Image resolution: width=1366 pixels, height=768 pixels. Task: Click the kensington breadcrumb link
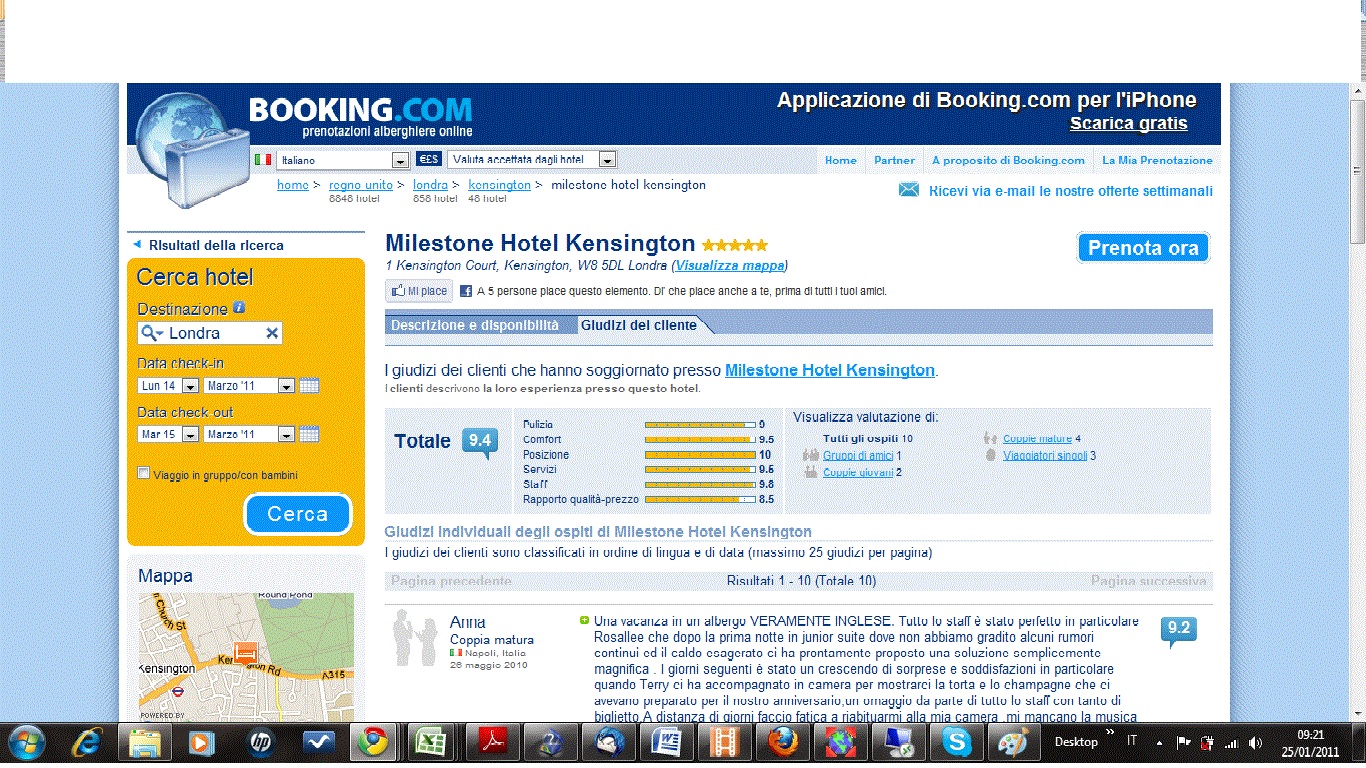[x=499, y=185]
